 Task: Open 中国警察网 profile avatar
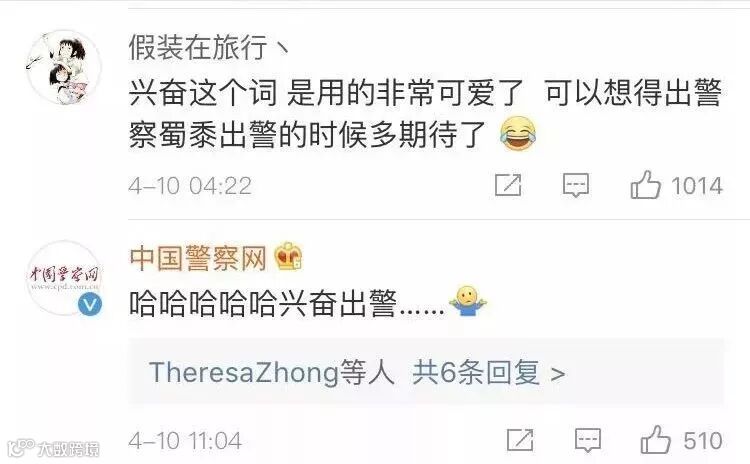tap(64, 277)
